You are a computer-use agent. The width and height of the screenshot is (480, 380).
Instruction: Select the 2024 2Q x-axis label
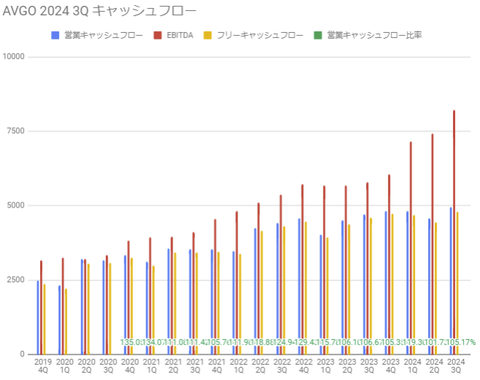(x=434, y=366)
